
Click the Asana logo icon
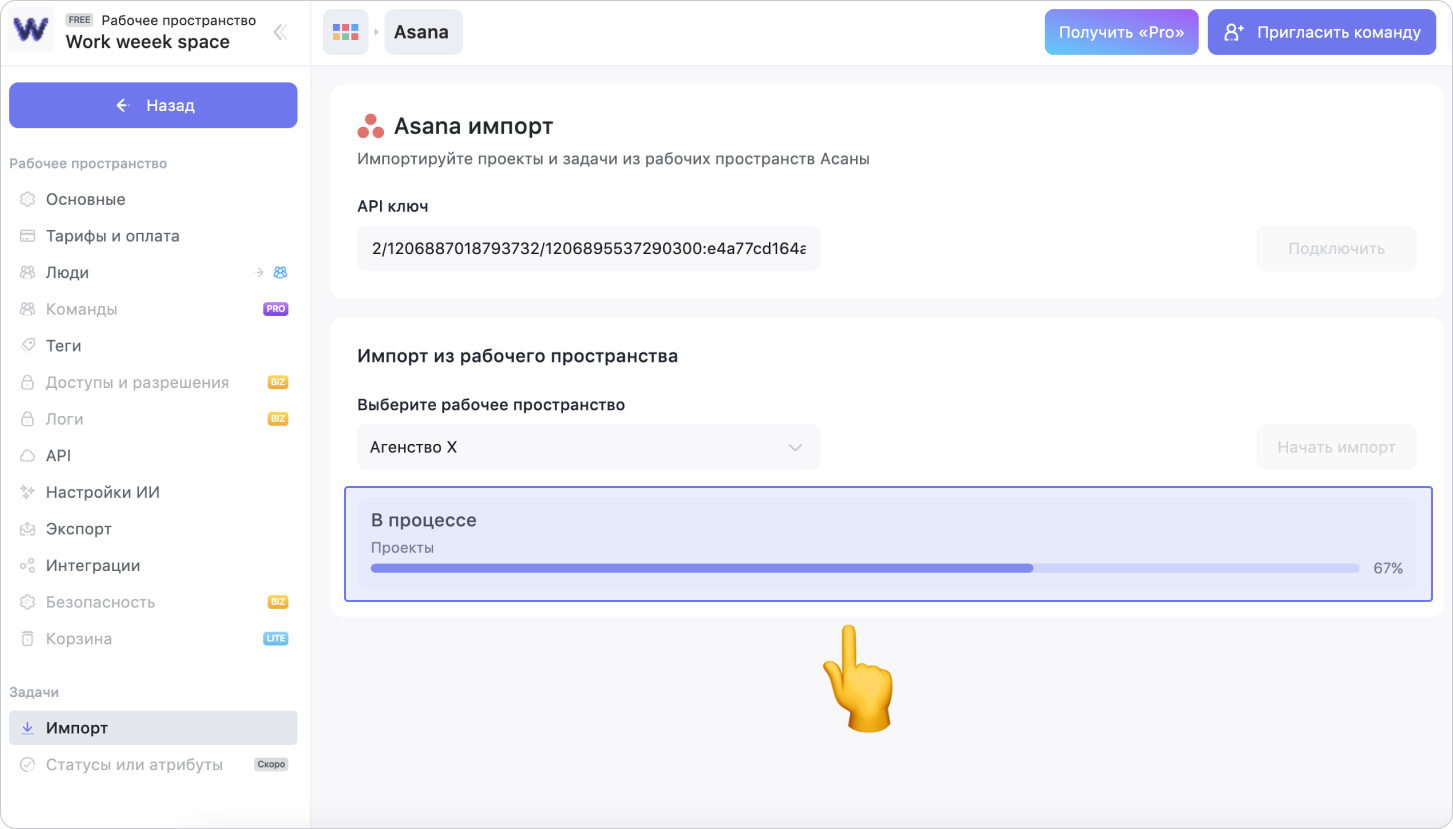[370, 126]
